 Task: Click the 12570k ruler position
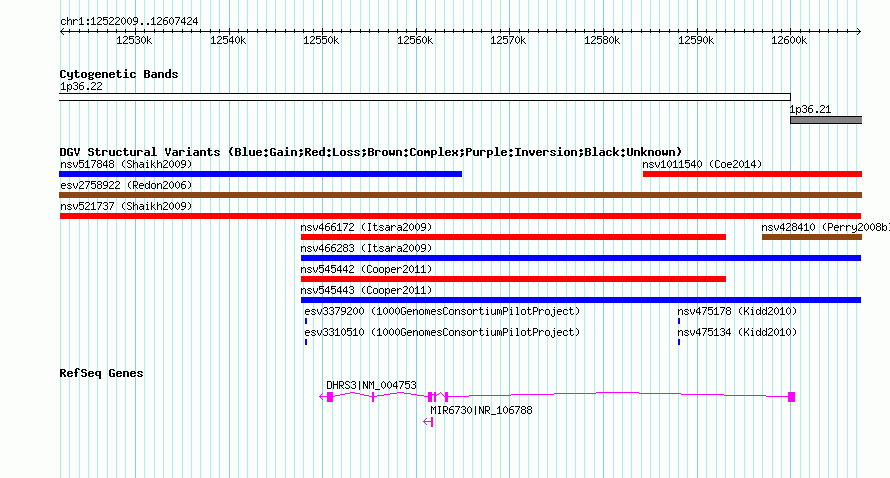click(x=509, y=40)
